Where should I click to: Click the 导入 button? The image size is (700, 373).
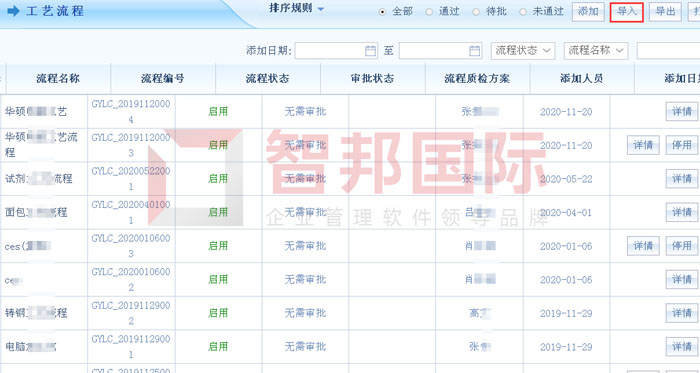[626, 12]
